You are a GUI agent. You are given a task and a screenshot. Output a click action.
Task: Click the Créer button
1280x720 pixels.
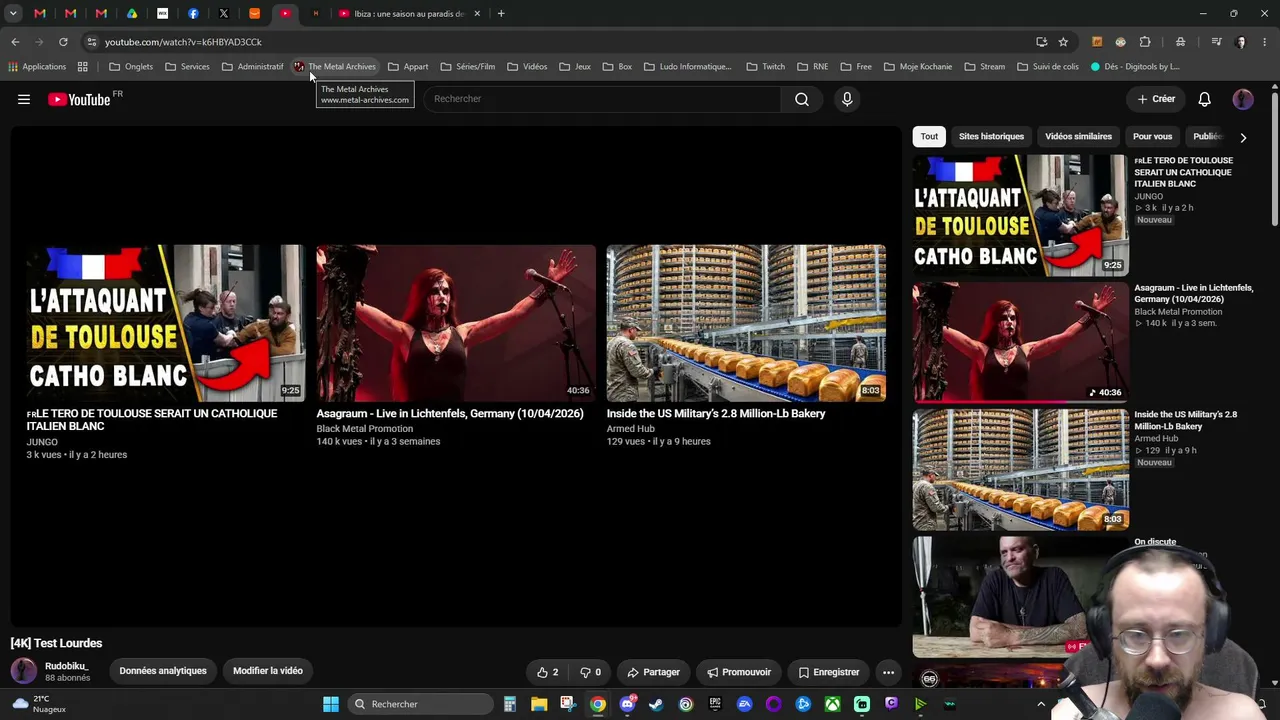point(1156,99)
